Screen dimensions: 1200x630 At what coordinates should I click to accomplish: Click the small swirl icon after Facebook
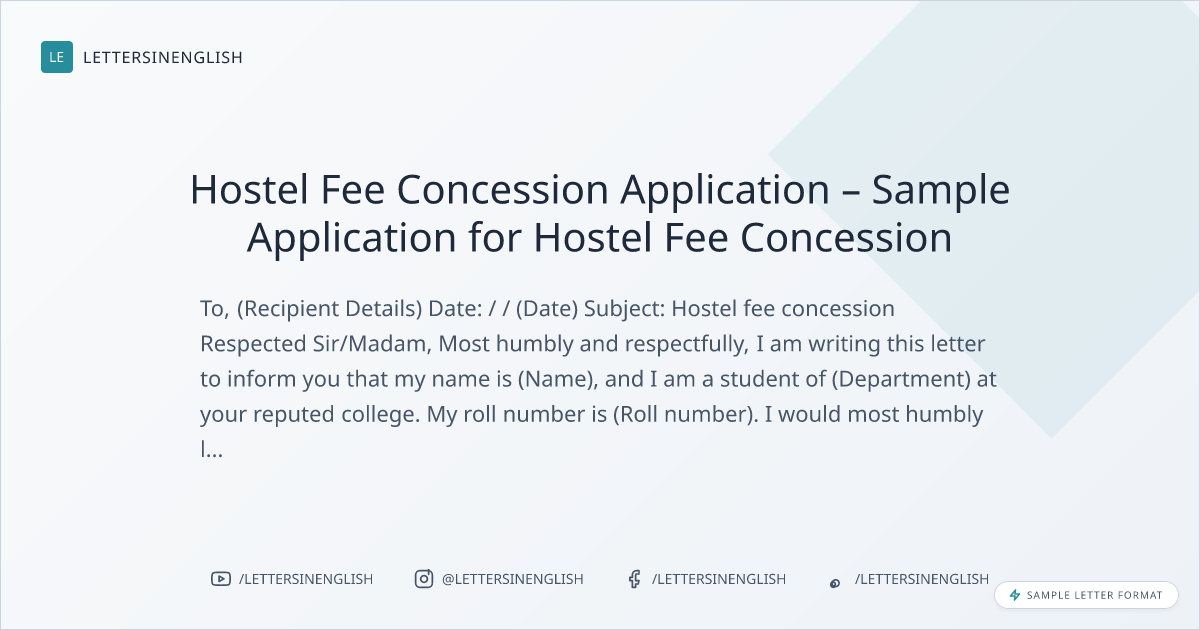coord(835,582)
